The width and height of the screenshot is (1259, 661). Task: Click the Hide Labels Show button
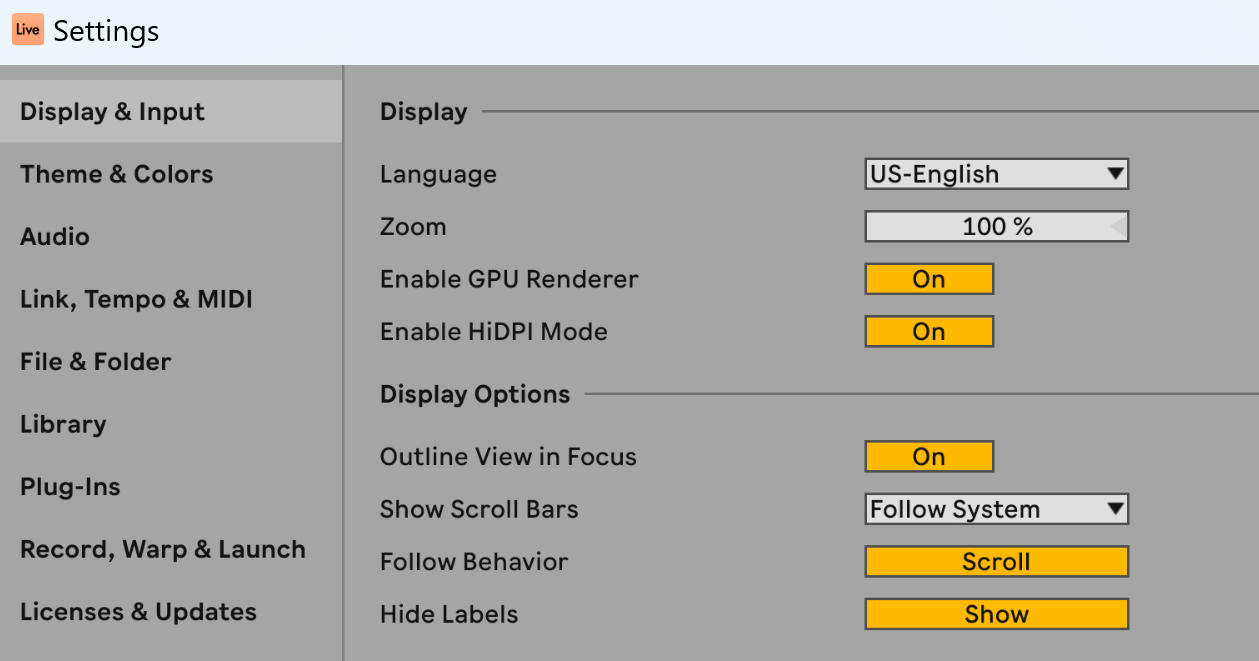(x=995, y=614)
